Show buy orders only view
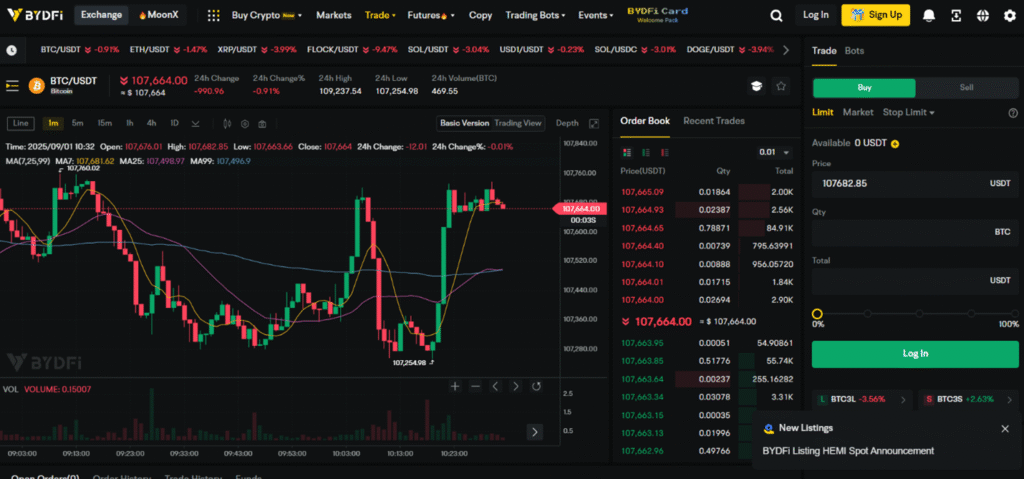This screenshot has height=479, width=1024. click(646, 152)
